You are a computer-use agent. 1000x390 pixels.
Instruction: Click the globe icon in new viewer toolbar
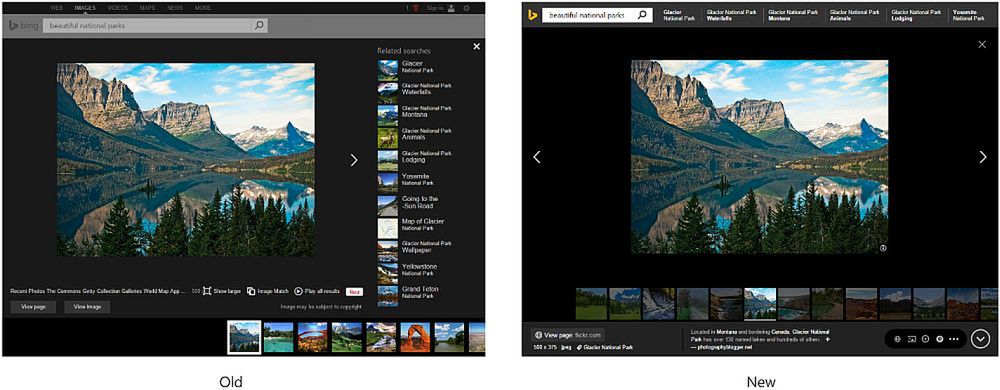[x=897, y=339]
